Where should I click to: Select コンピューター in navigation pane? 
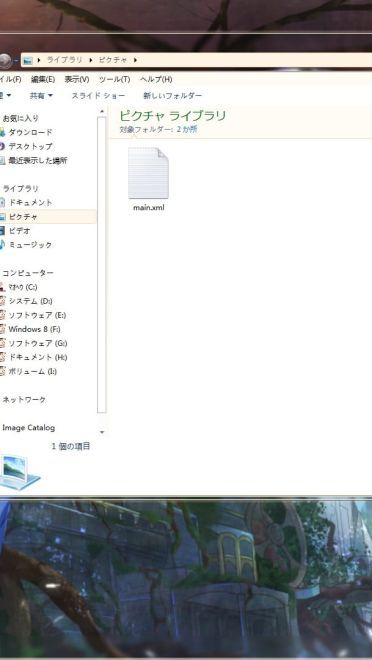coord(28,273)
